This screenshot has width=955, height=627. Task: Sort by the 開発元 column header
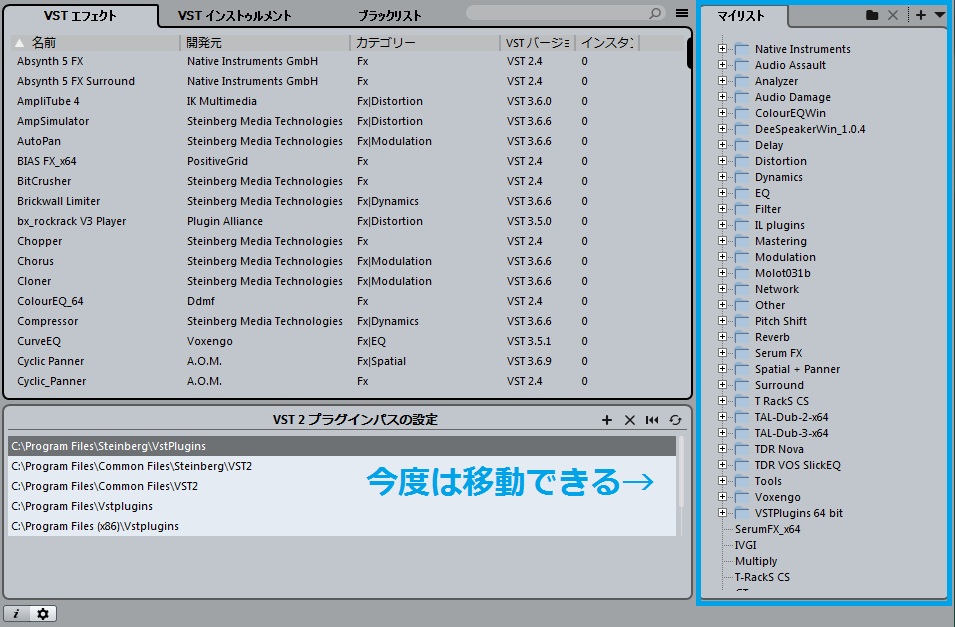coord(264,43)
